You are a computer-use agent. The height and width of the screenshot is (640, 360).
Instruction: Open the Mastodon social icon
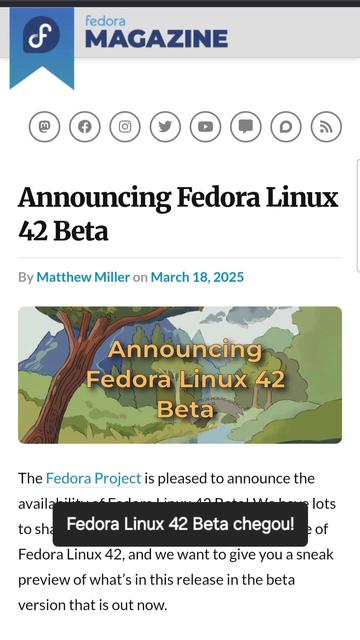(x=44, y=127)
